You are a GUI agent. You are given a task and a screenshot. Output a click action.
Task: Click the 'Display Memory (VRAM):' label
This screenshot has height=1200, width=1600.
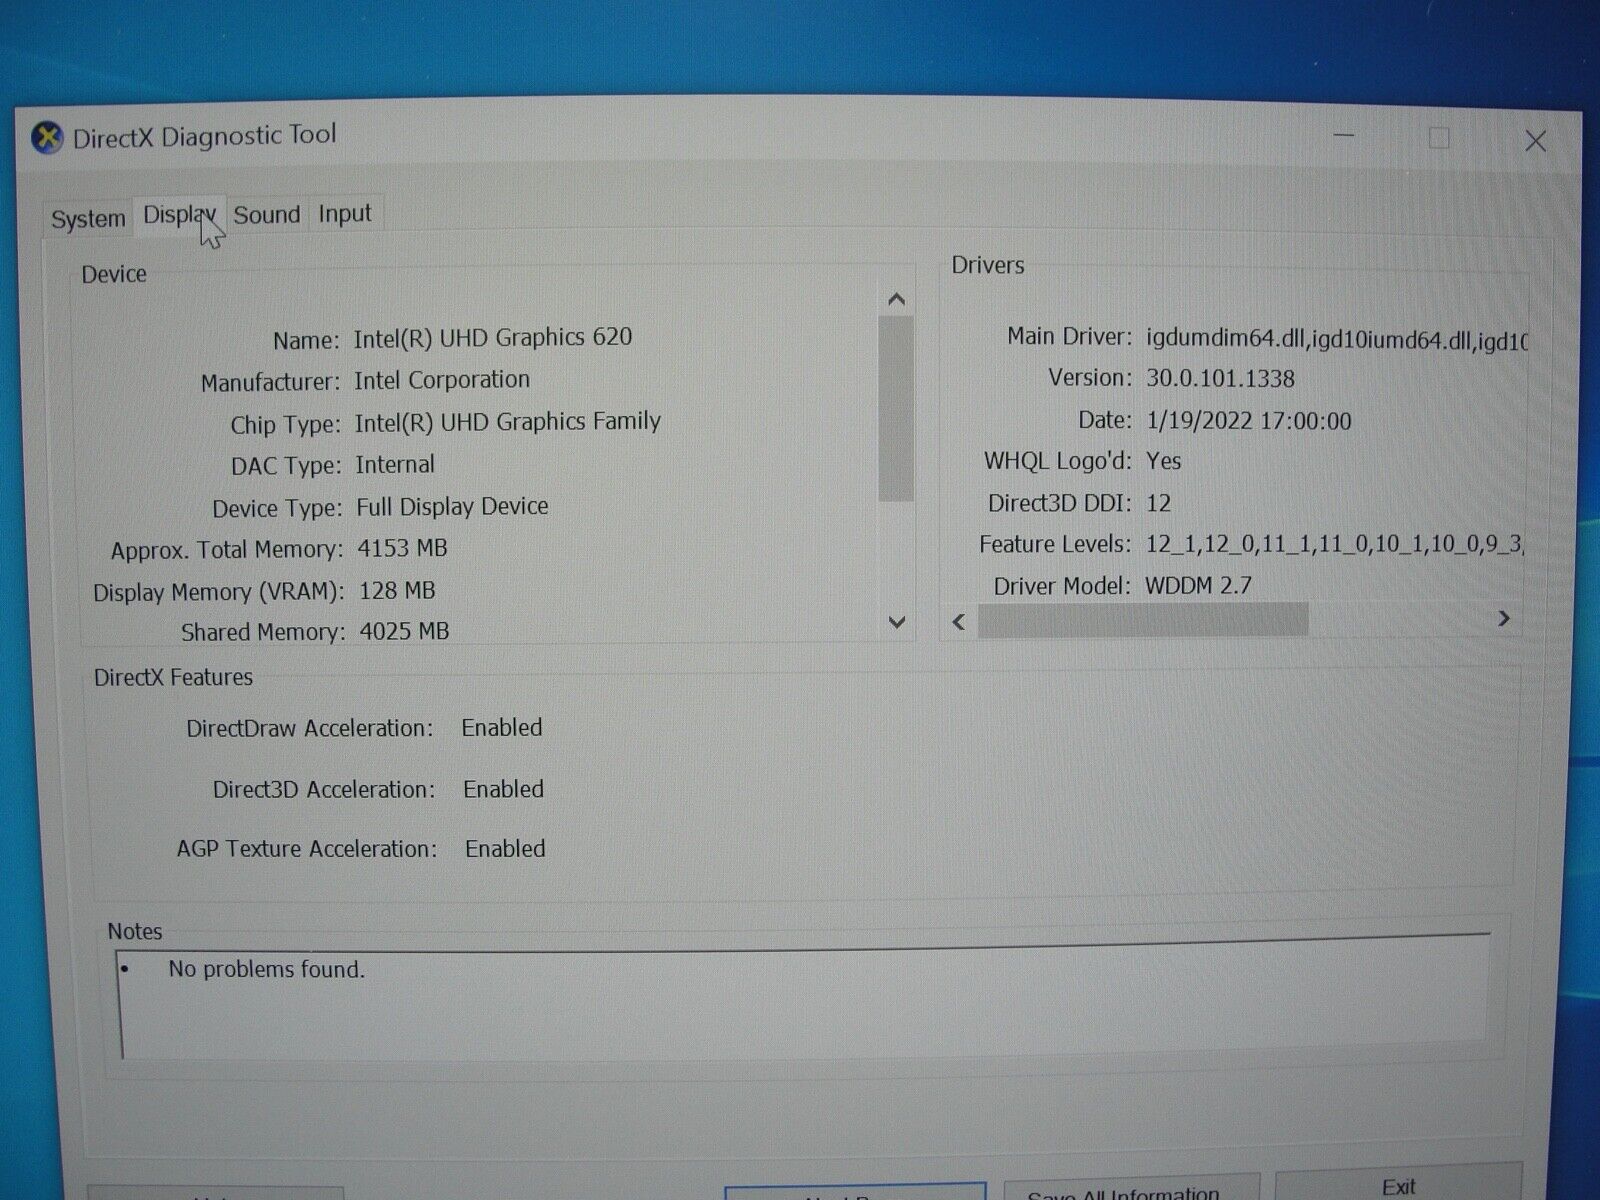pos(218,592)
